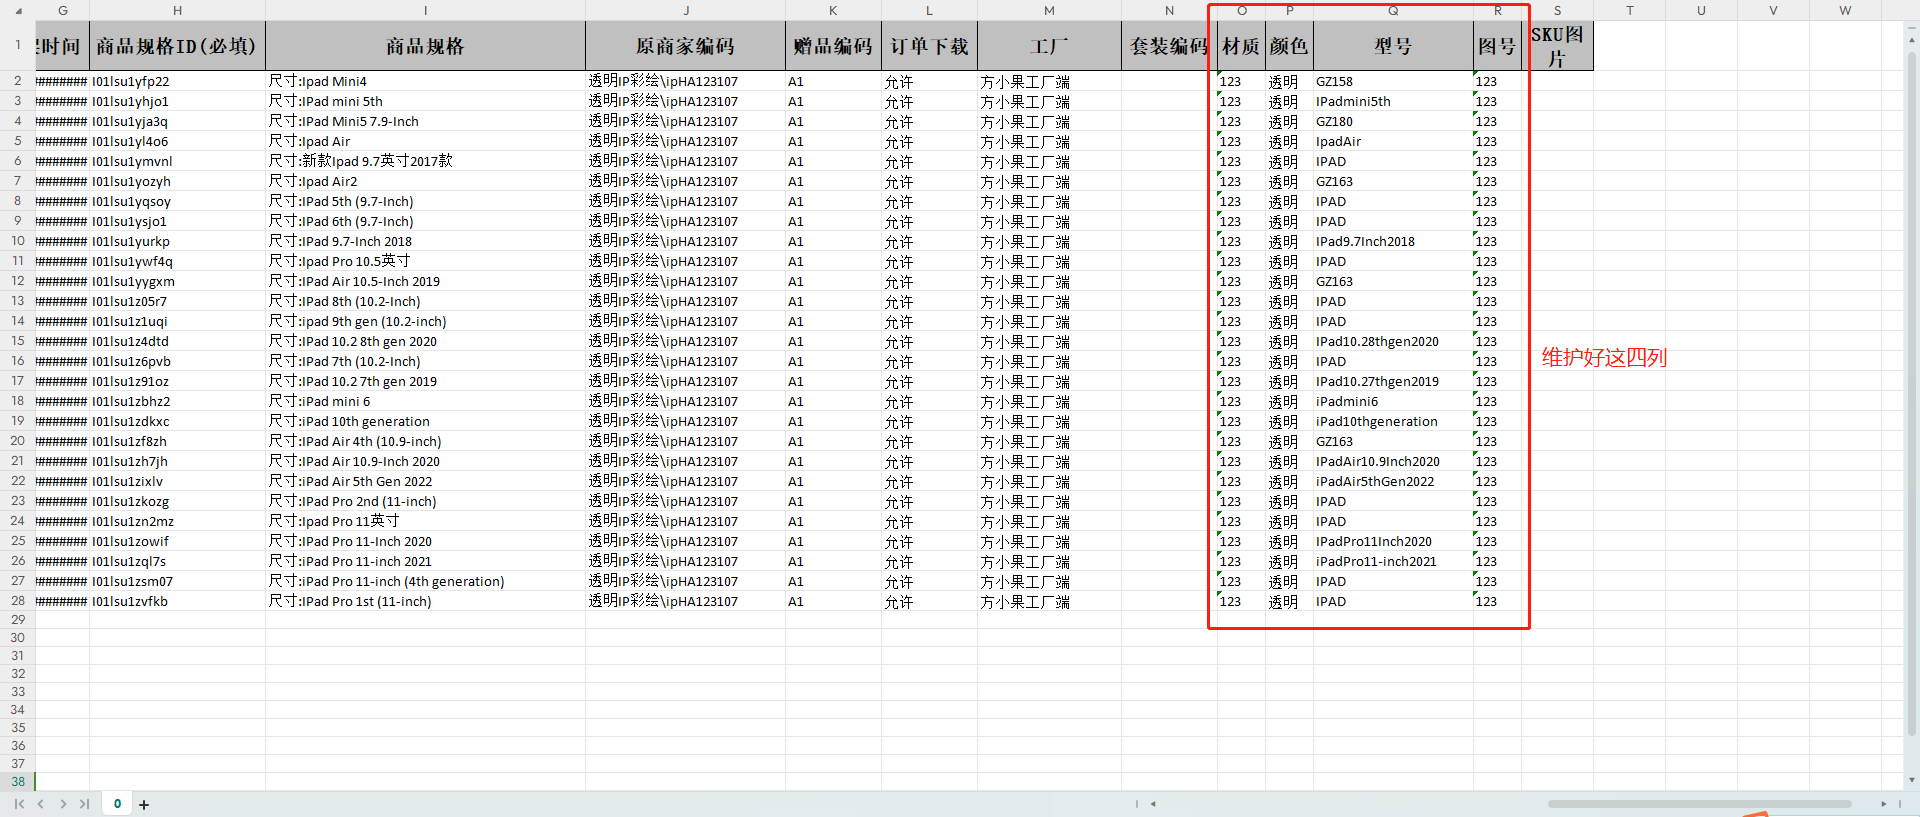Click the select-all corner triangle
Viewport: 1920px width, 817px height.
pyautogui.click(x=17, y=11)
